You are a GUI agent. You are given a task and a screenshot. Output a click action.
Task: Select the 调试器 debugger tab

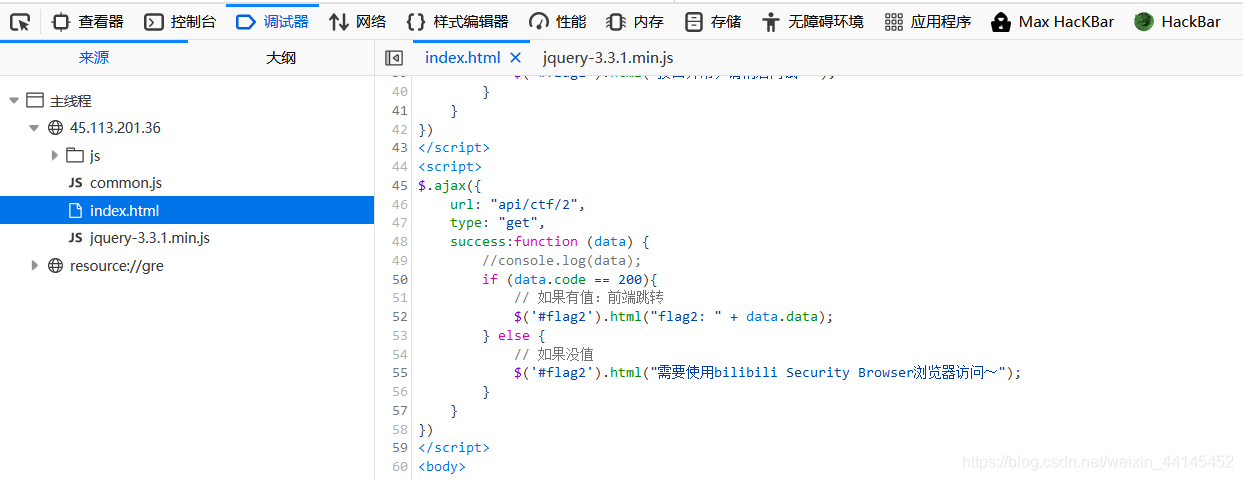[272, 21]
